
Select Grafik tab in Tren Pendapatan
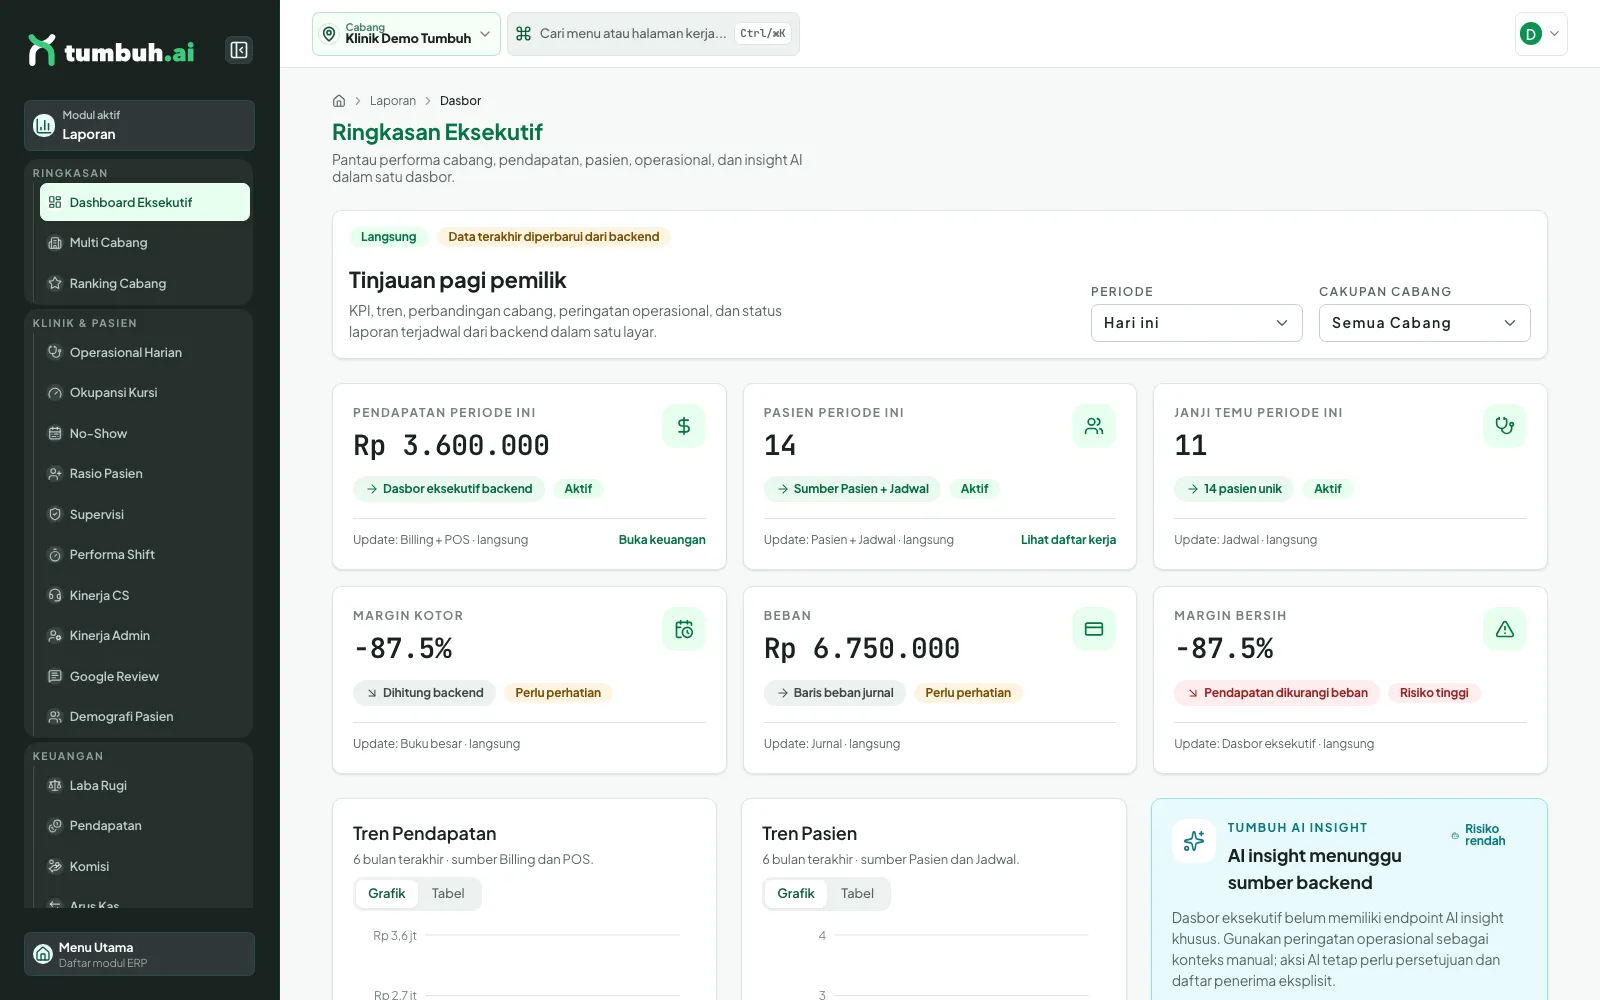[x=386, y=893]
